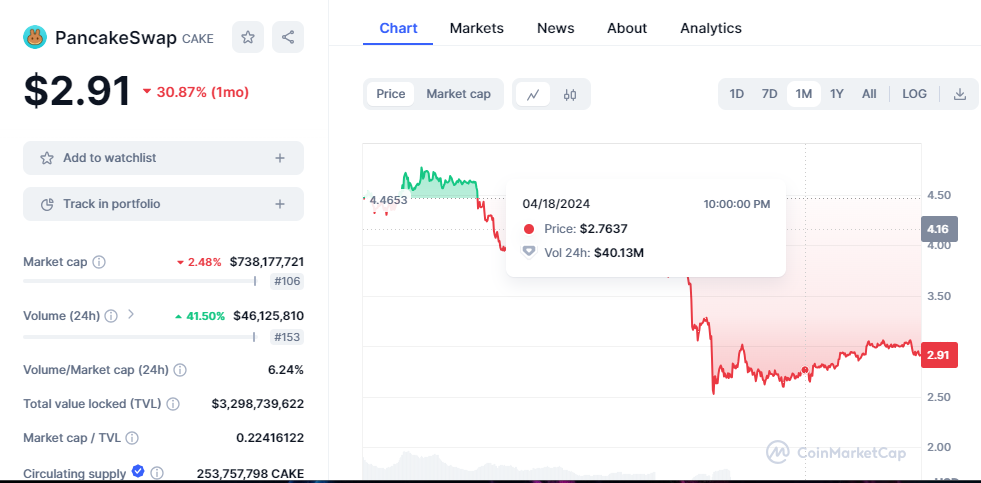Select the Market cap chart toggle
The image size is (981, 483).
(x=458, y=94)
